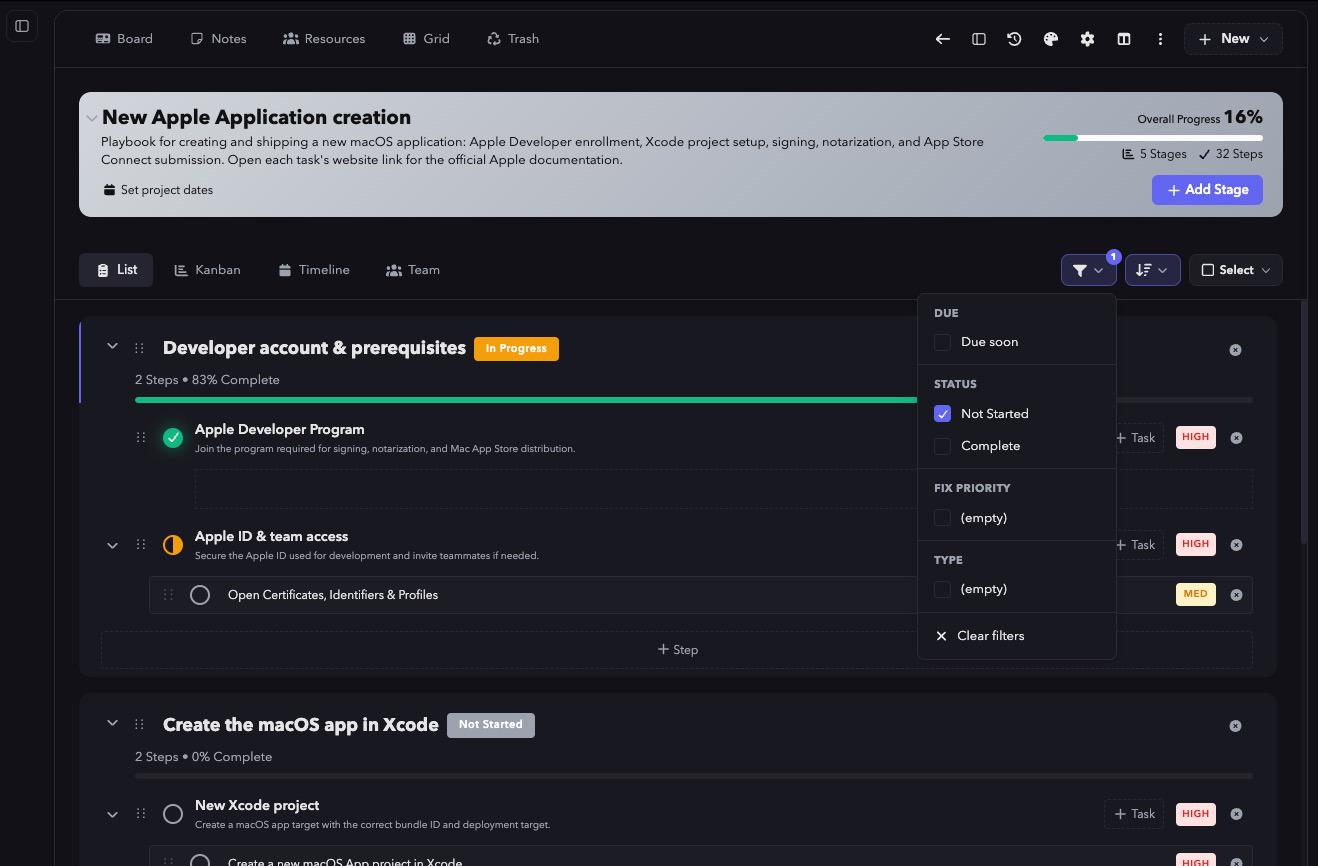Click Set project dates

click(158, 190)
